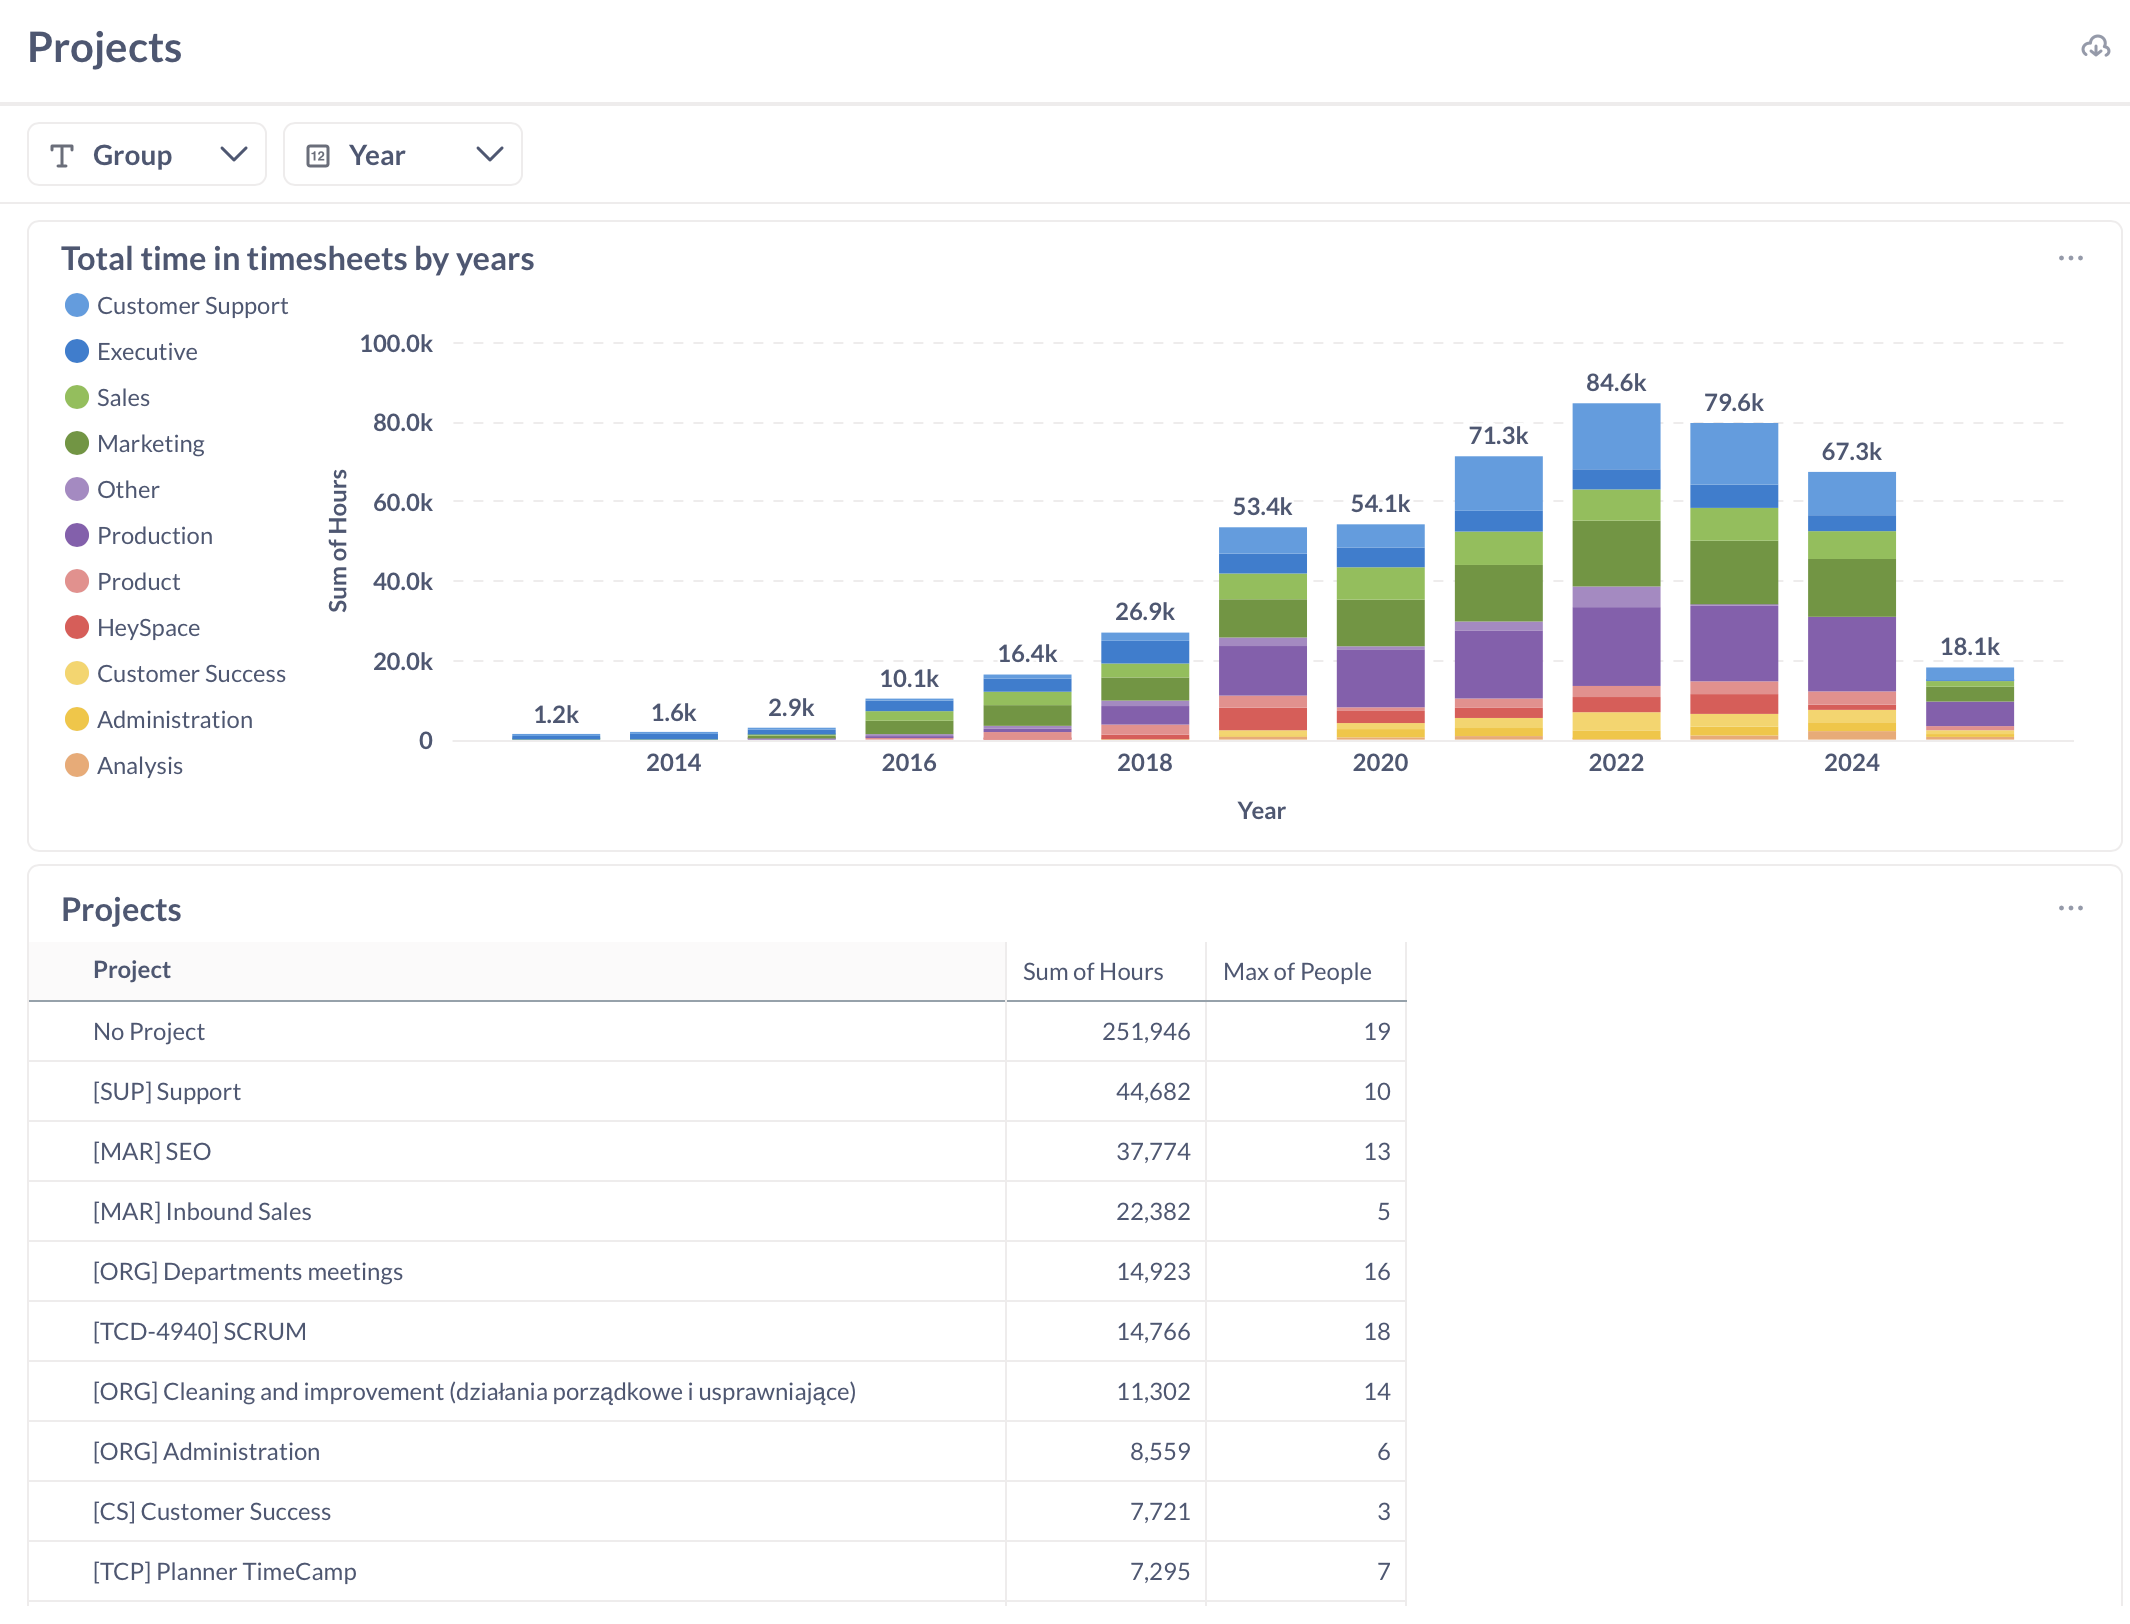Toggle Marketing legend item
The width and height of the screenshot is (2130, 1624).
coord(135,443)
